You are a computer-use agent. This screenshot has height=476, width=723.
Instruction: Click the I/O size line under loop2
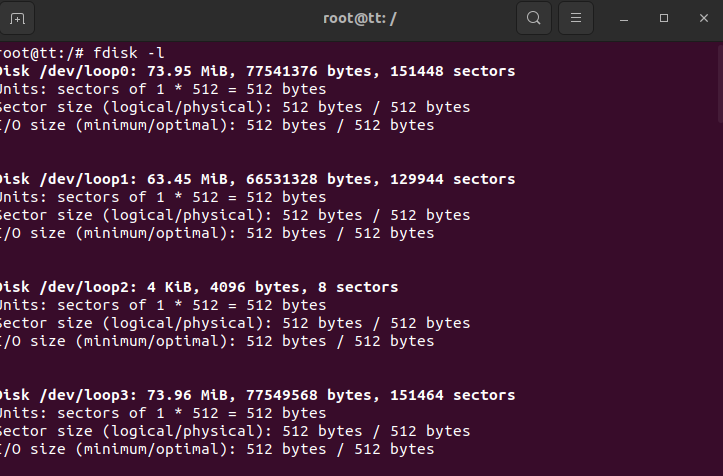click(x=216, y=341)
